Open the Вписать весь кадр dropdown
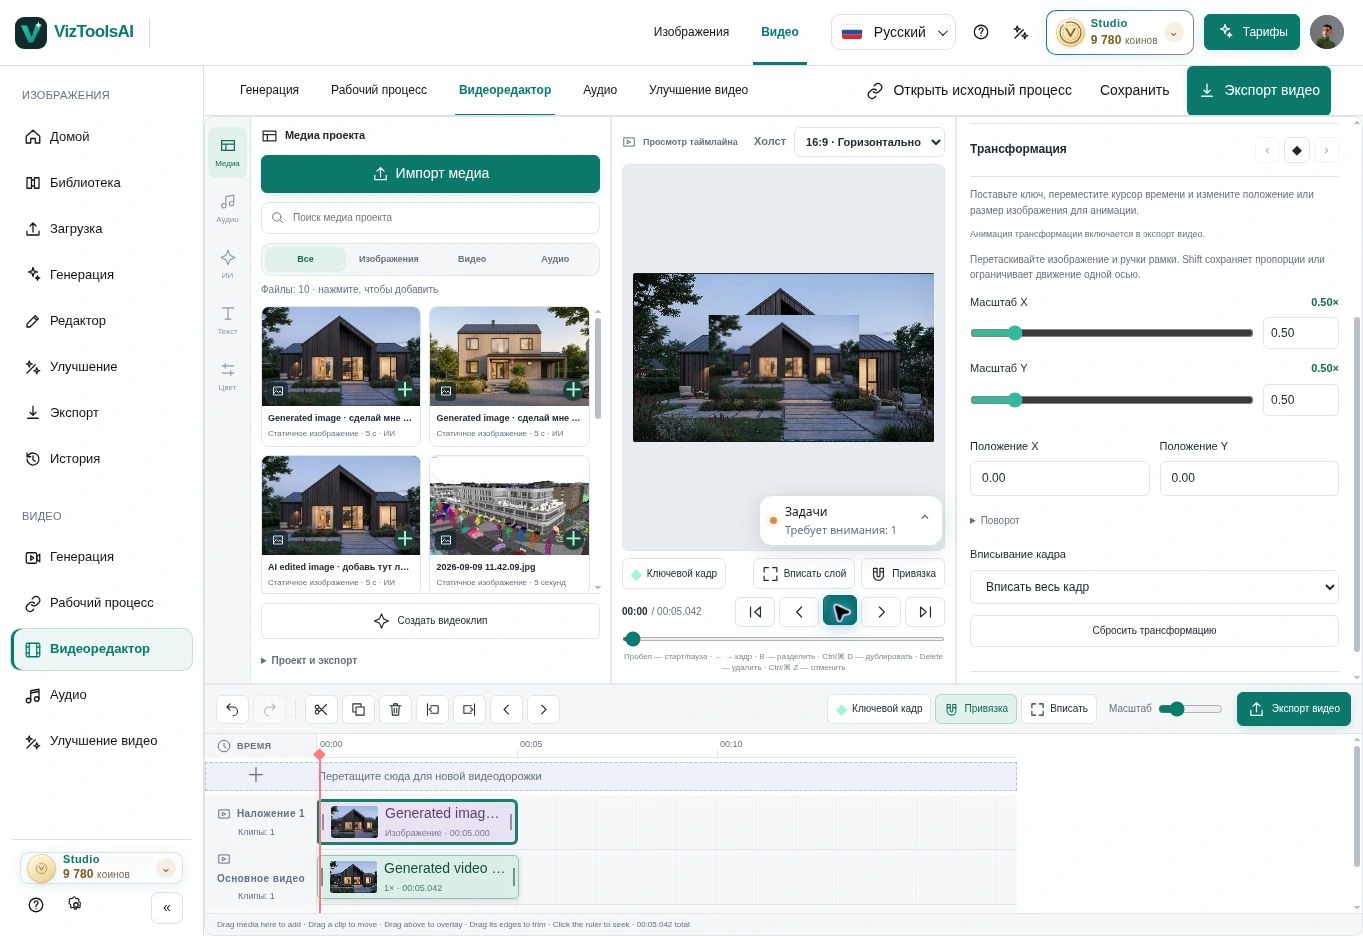 point(1154,587)
